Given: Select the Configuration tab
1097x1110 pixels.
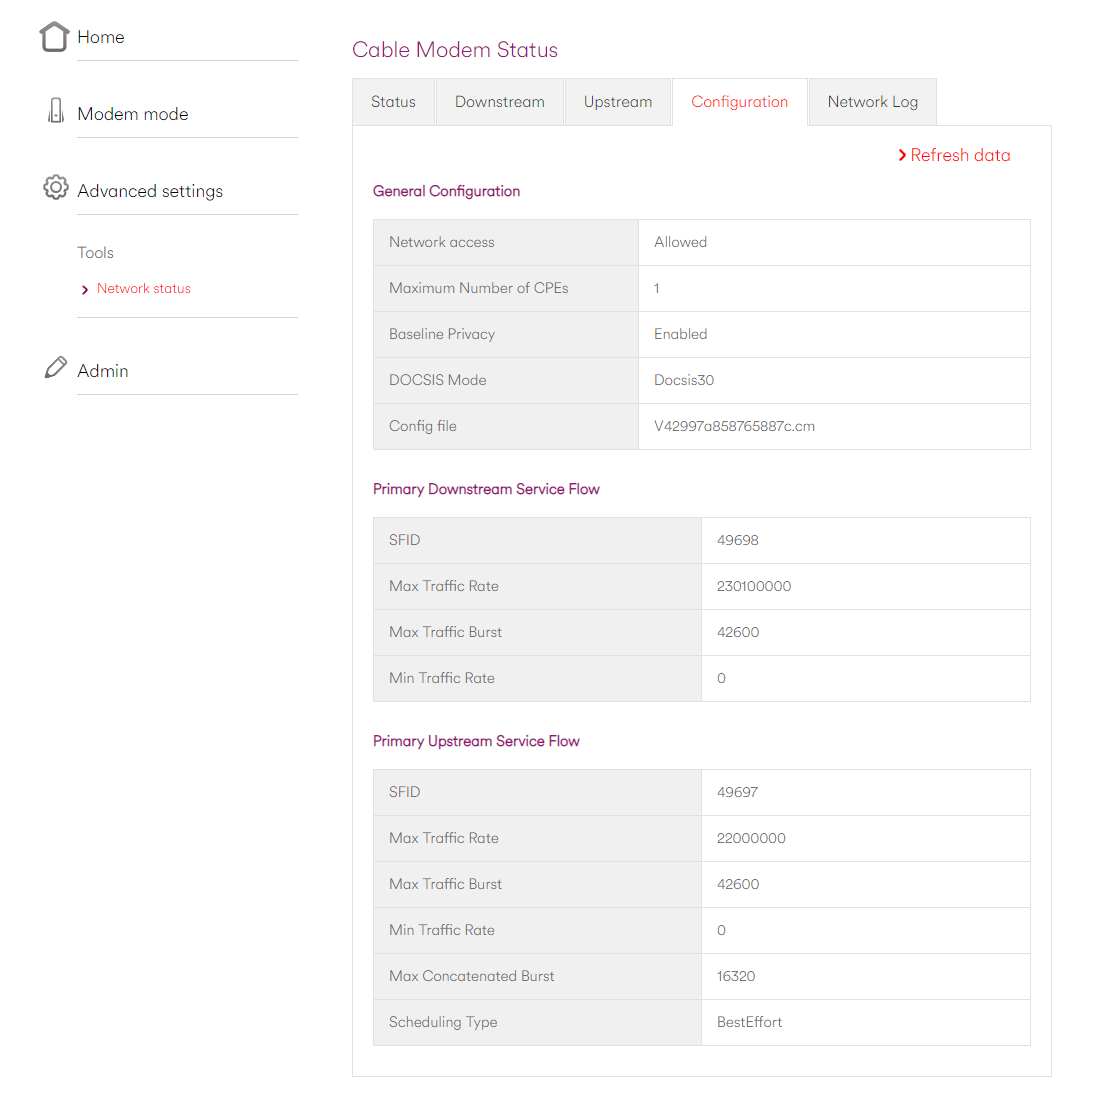Looking at the screenshot, I should pos(739,102).
